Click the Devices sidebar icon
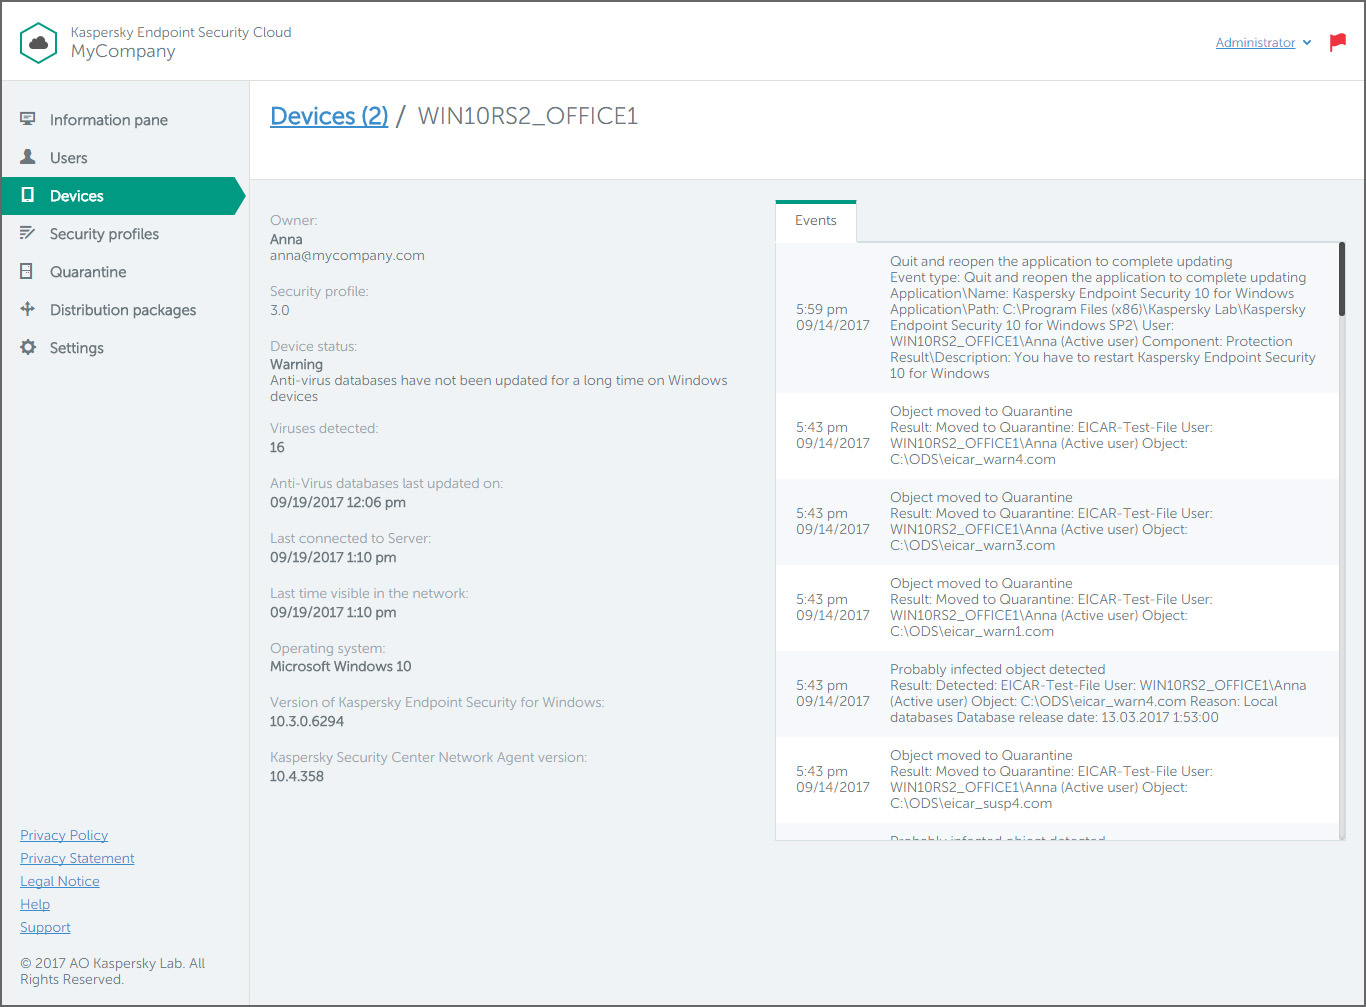 pyautogui.click(x=28, y=195)
